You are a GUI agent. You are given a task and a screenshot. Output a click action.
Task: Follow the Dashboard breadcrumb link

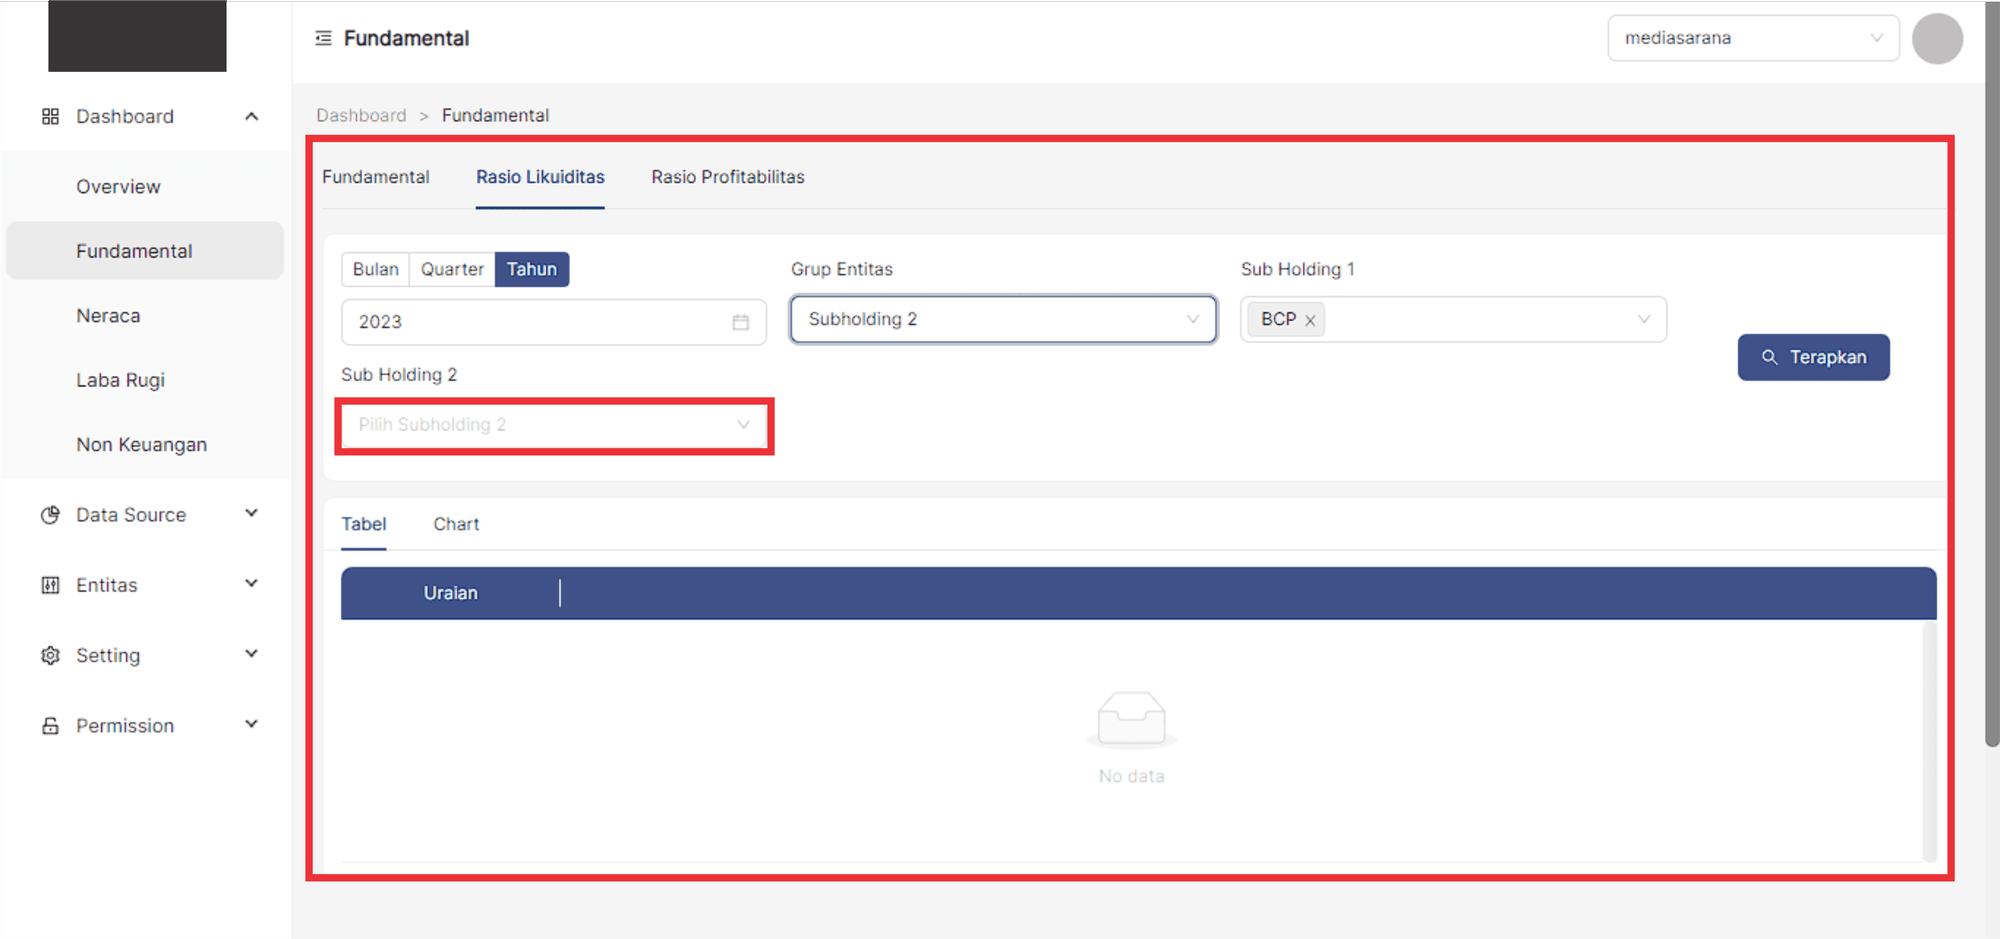point(361,115)
